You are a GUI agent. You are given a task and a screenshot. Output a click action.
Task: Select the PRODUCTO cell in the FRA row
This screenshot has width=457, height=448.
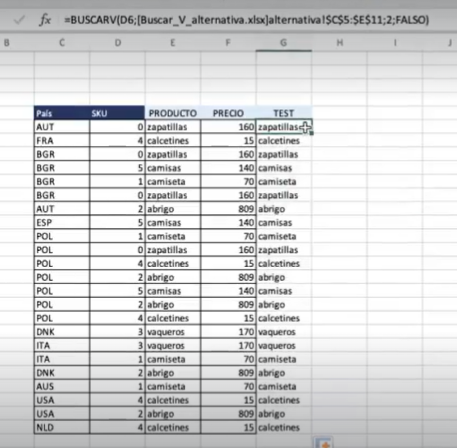click(x=173, y=141)
